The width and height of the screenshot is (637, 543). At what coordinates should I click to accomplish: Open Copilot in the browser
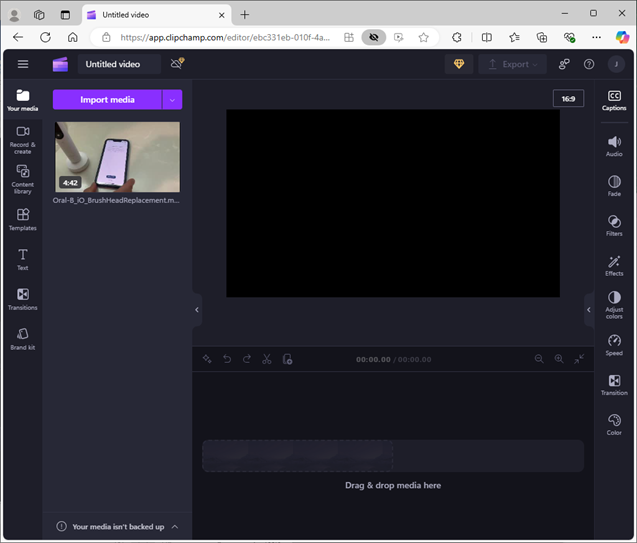point(622,37)
